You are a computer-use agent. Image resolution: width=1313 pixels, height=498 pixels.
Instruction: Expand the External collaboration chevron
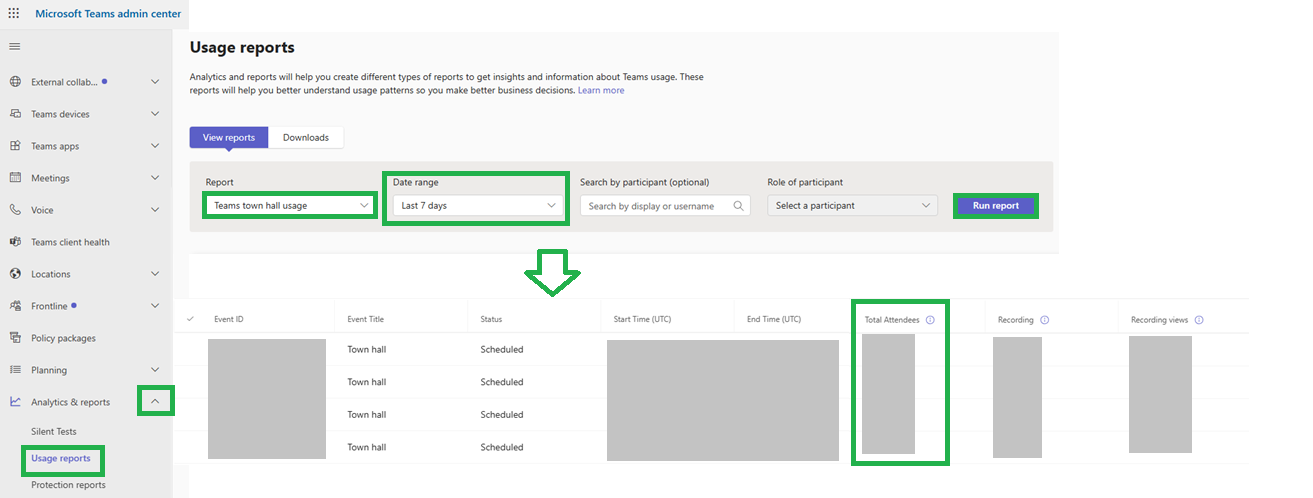coord(155,82)
